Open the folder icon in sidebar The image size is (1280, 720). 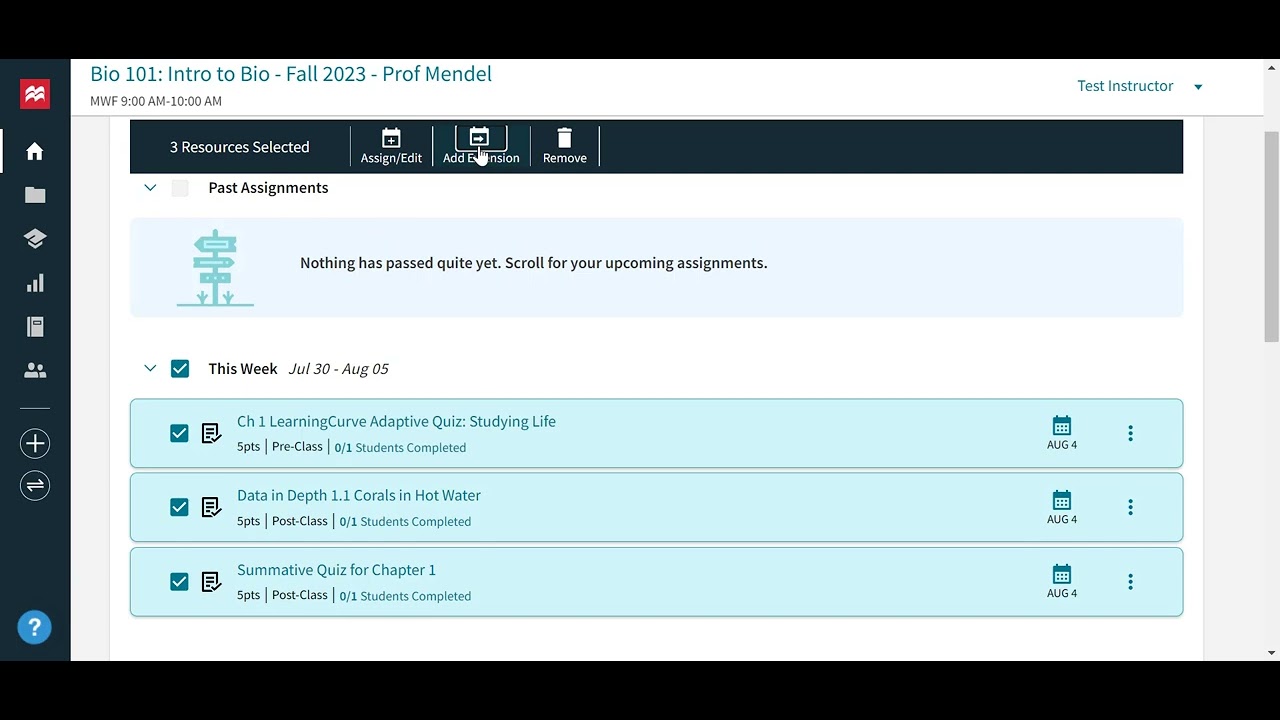tap(35, 195)
